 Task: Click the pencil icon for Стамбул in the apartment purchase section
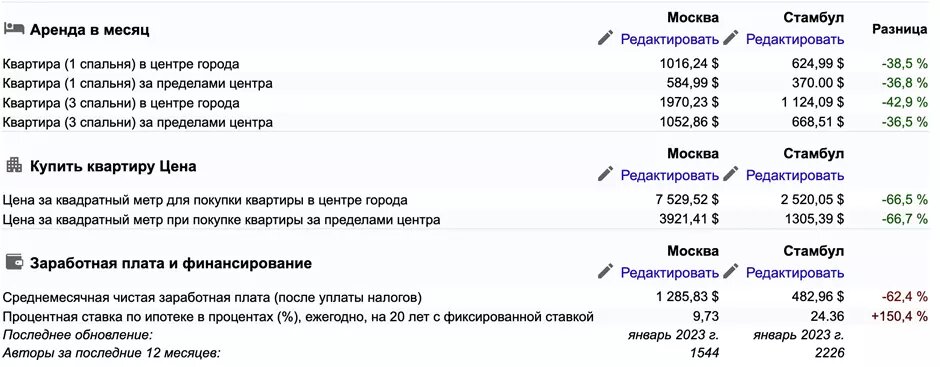pos(730,175)
